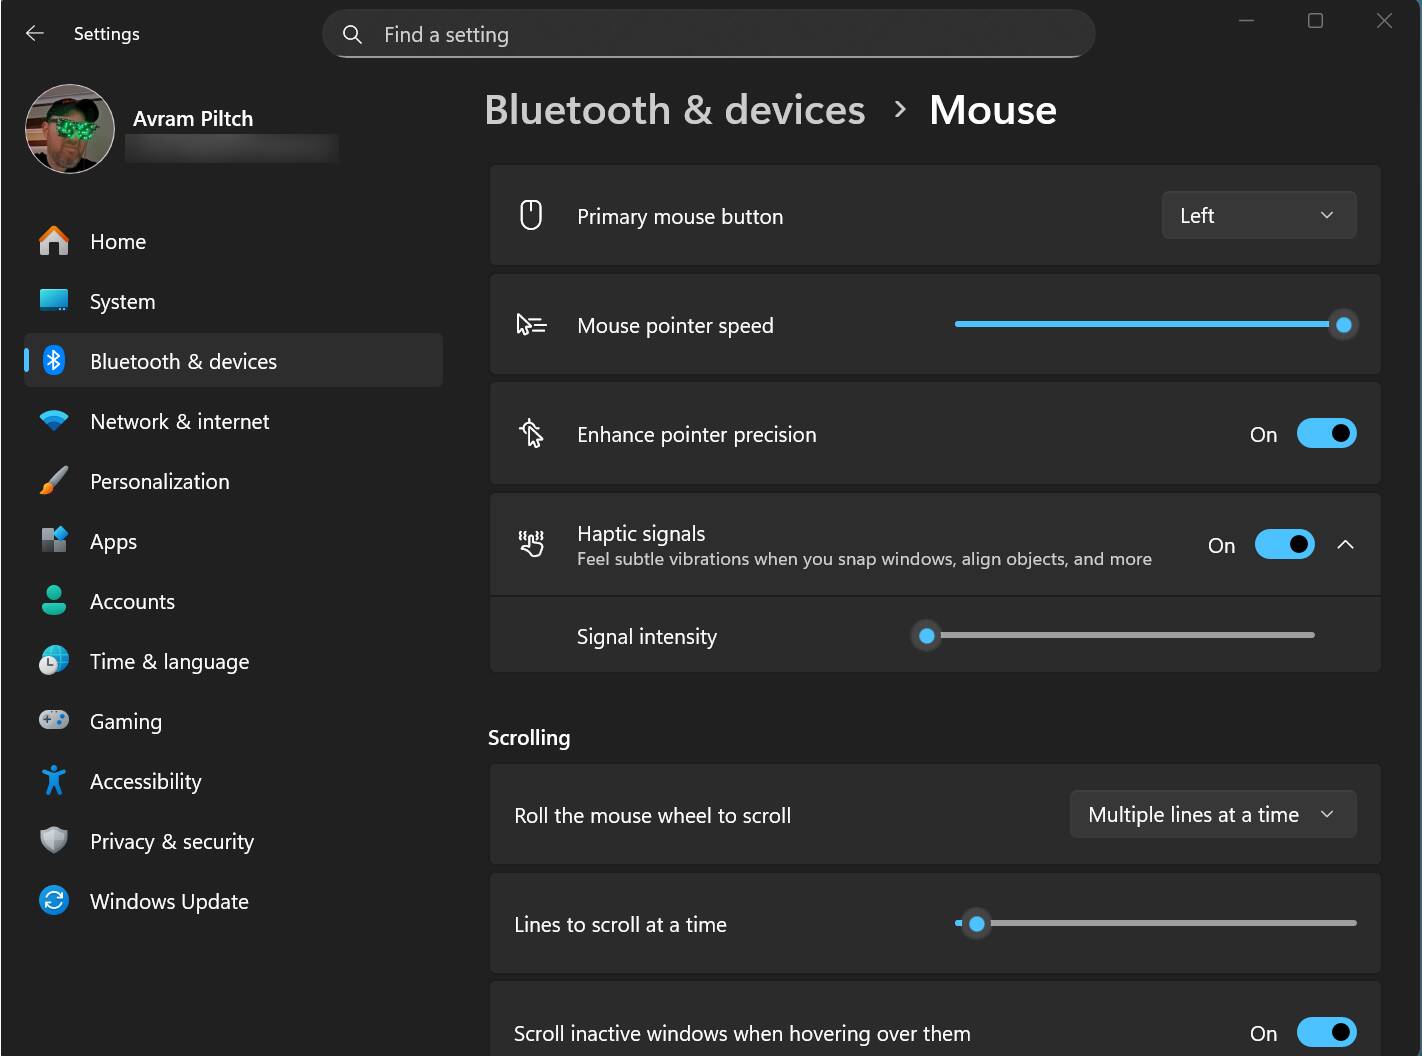1422x1058 pixels.
Task: Click the Signal intensity slider track
Action: pyautogui.click(x=1120, y=636)
